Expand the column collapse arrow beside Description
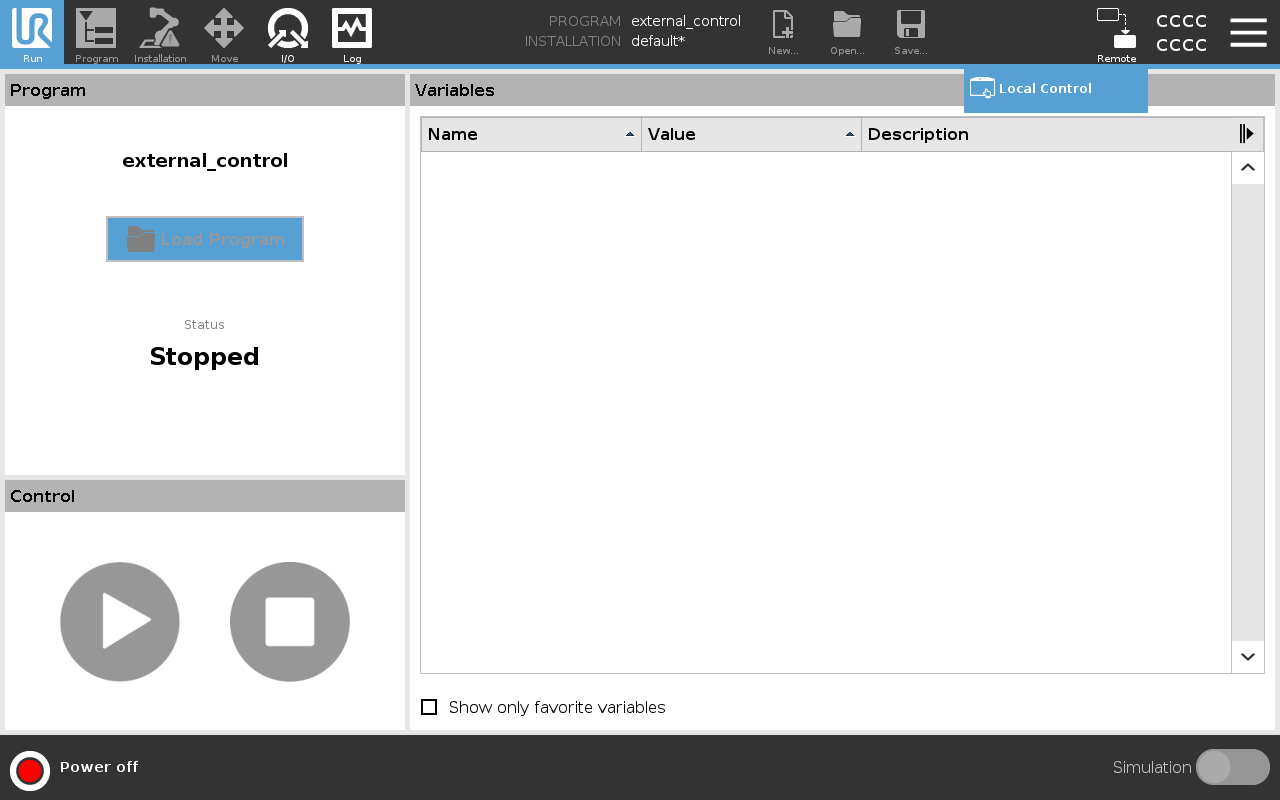This screenshot has height=800, width=1280. click(x=1246, y=134)
